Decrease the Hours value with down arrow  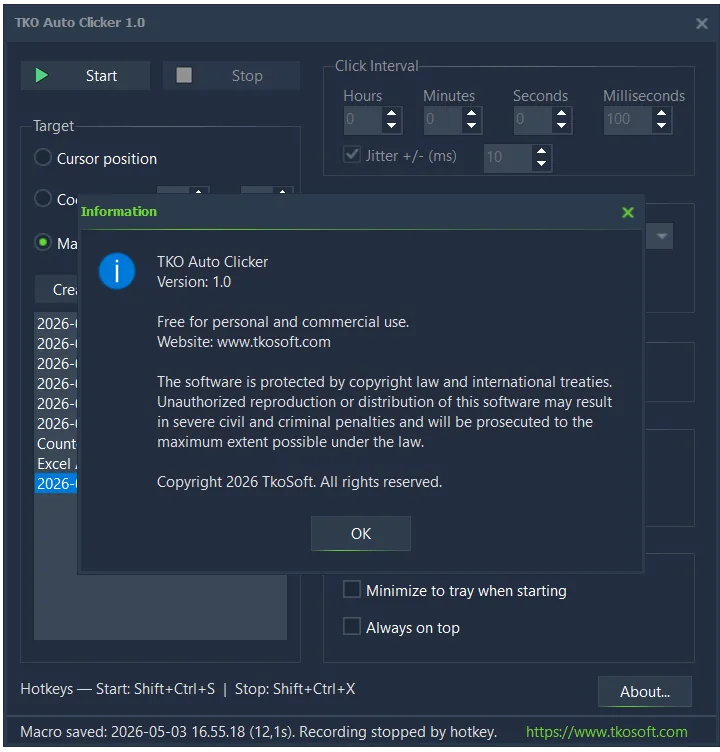click(391, 126)
